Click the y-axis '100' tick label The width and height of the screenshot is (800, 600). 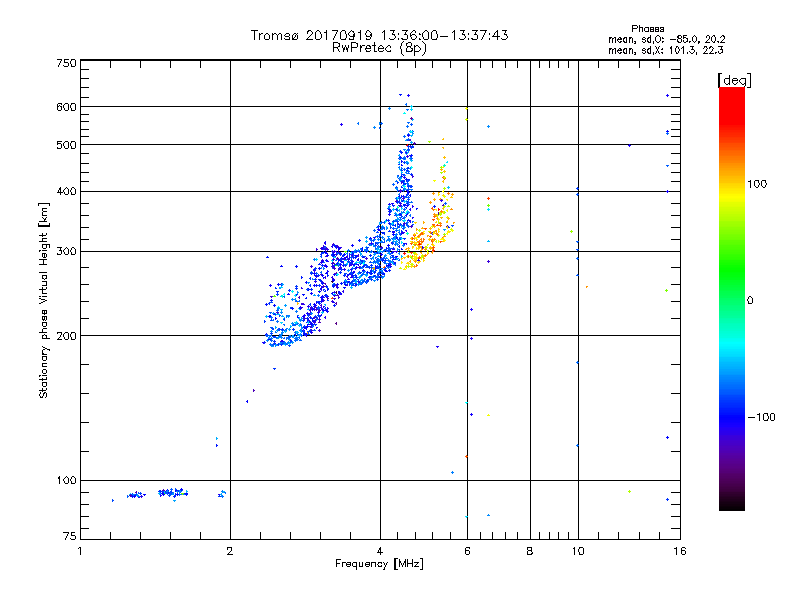coord(66,481)
